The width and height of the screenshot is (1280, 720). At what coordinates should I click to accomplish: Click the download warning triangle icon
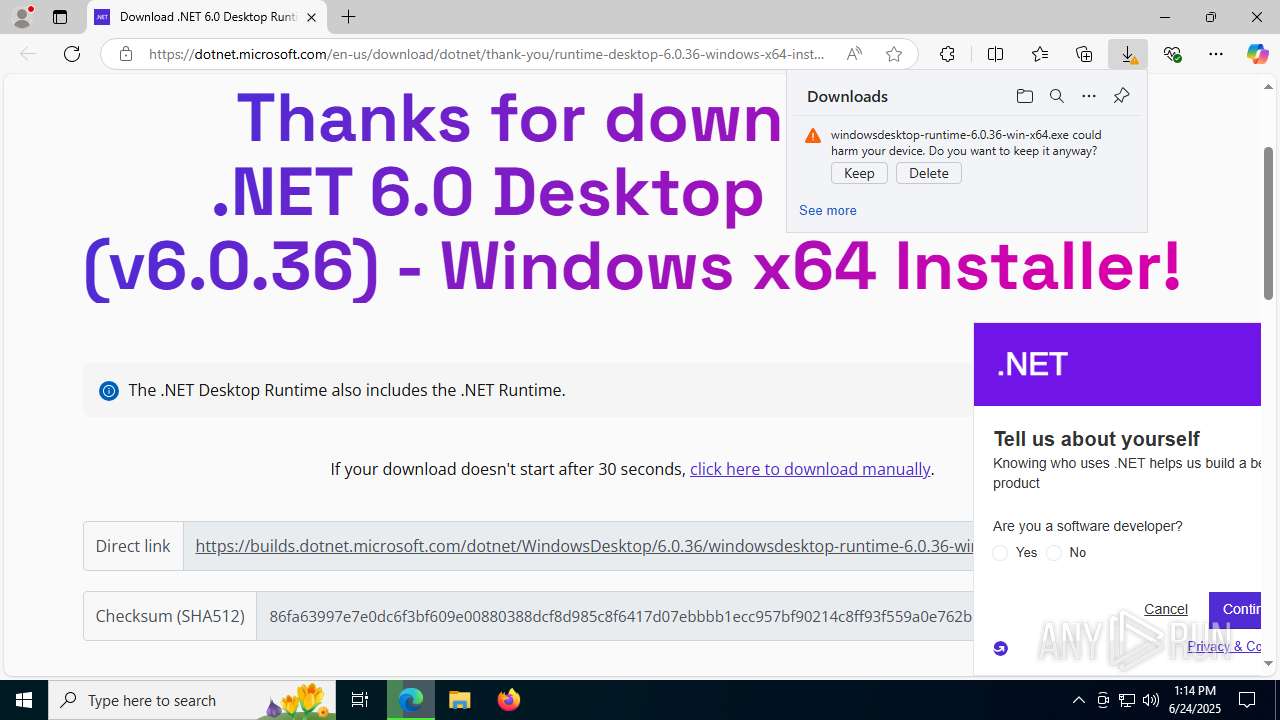tap(813, 136)
